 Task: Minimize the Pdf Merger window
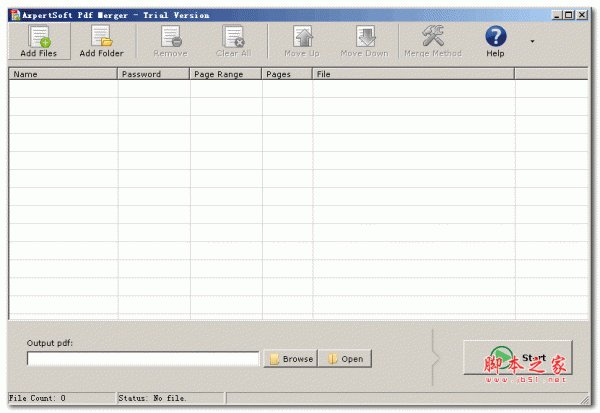pos(557,15)
